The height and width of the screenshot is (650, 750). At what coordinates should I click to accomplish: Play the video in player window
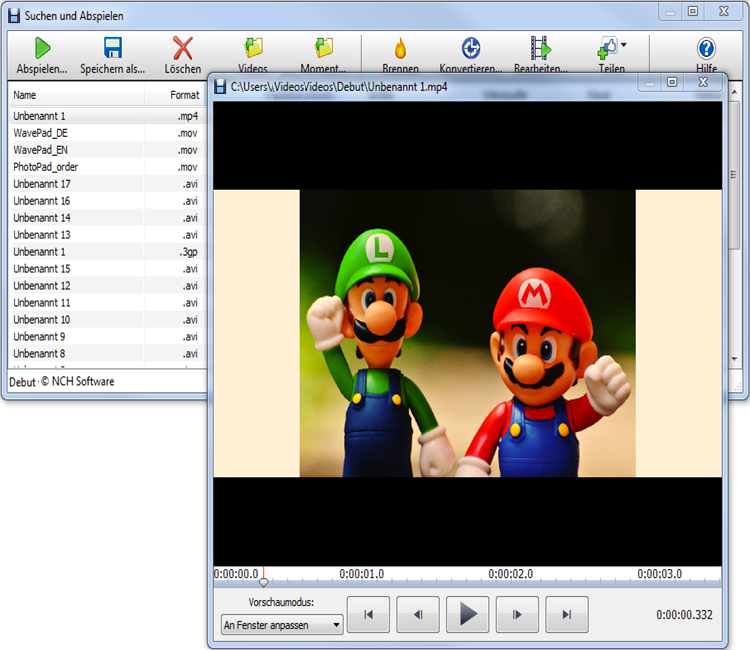[468, 615]
